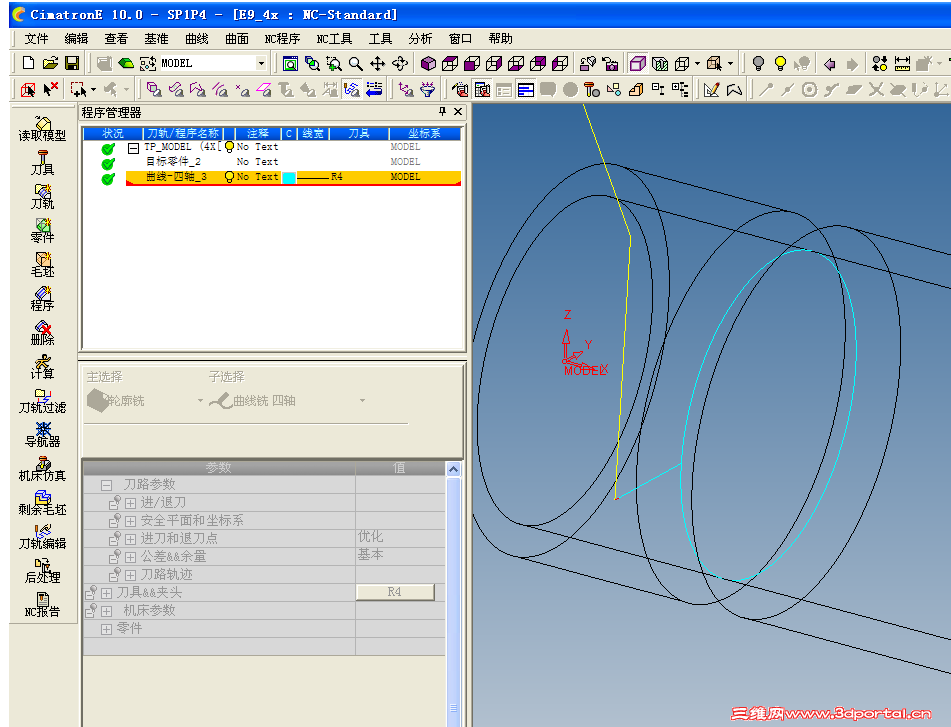This screenshot has height=727, width=951.
Task: Click status checkmark of 目标零件_2 row
Action: point(108,164)
